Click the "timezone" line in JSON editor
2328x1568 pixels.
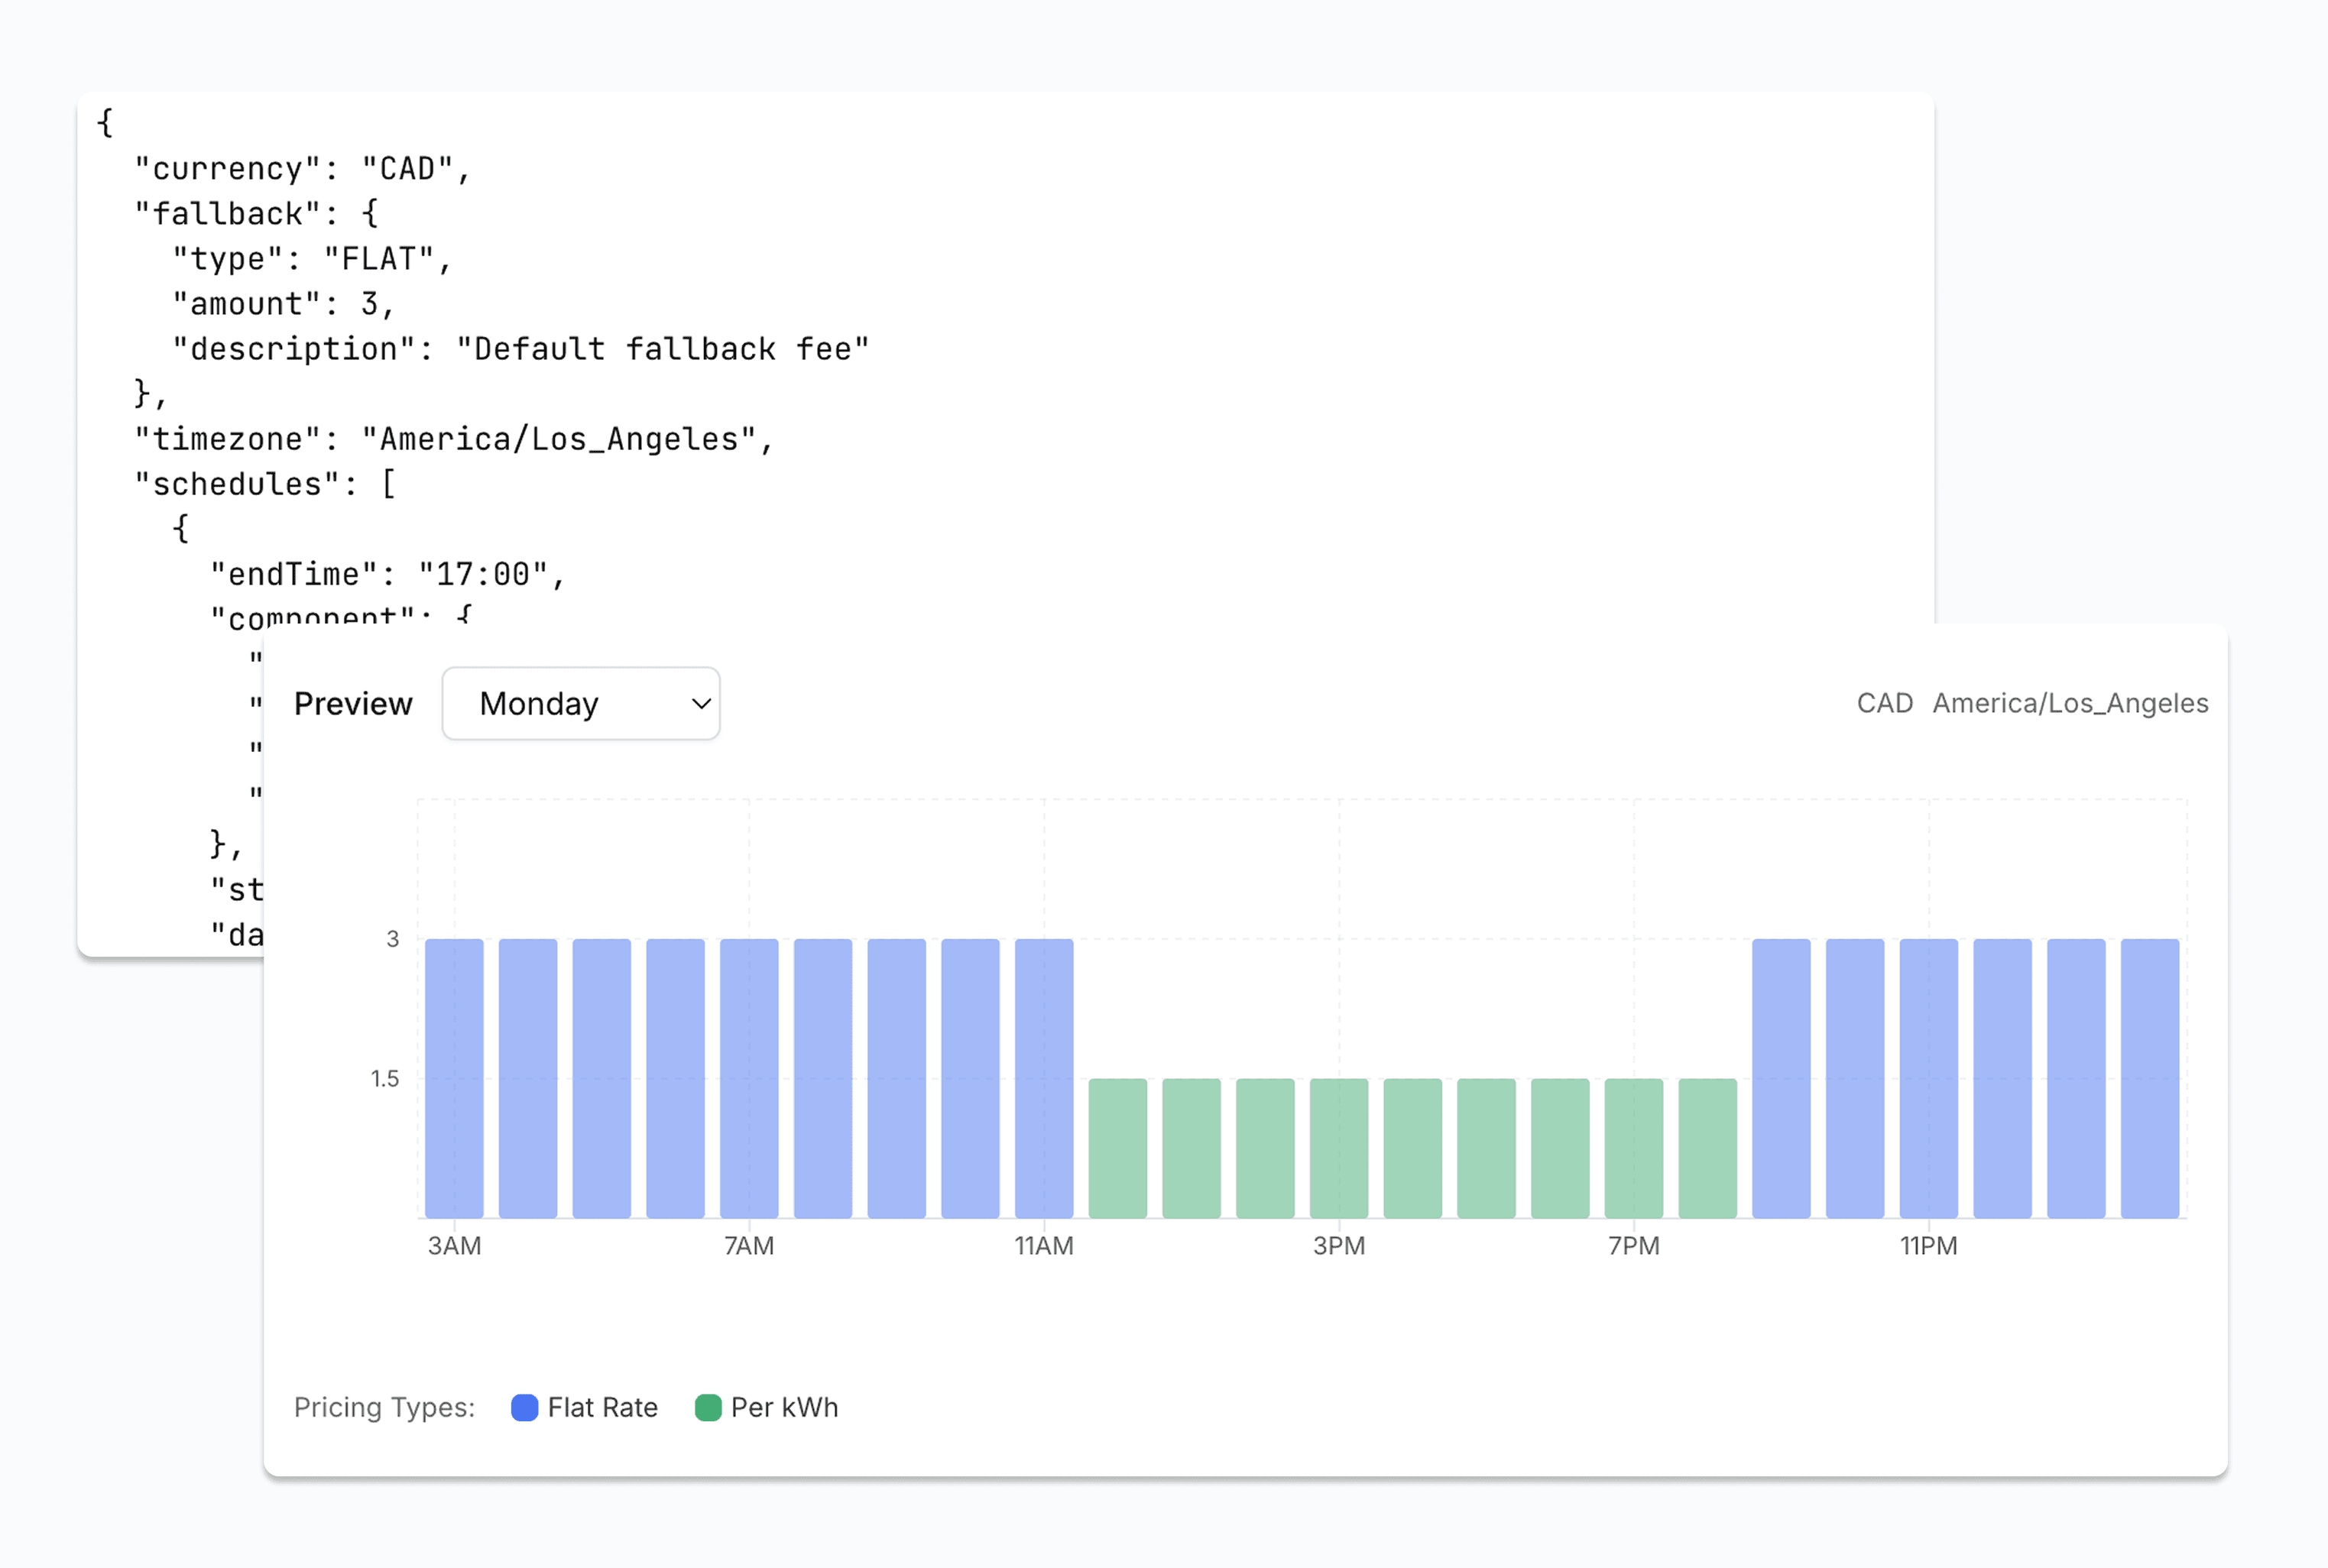(454, 439)
